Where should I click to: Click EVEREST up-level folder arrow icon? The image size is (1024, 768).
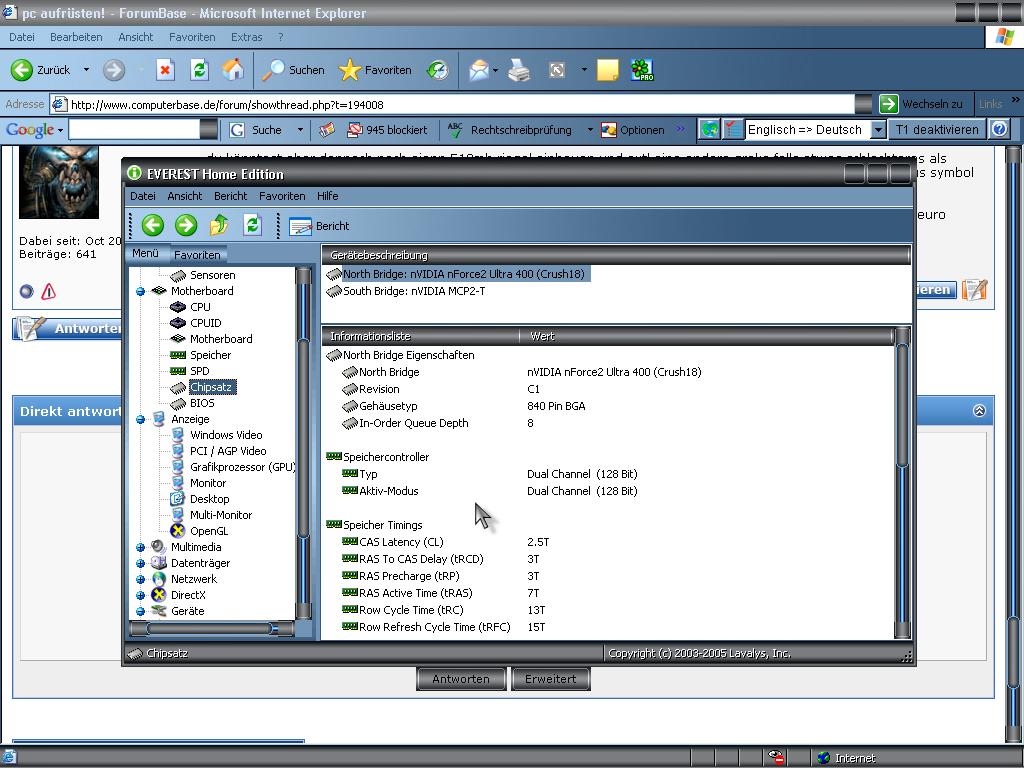219,225
